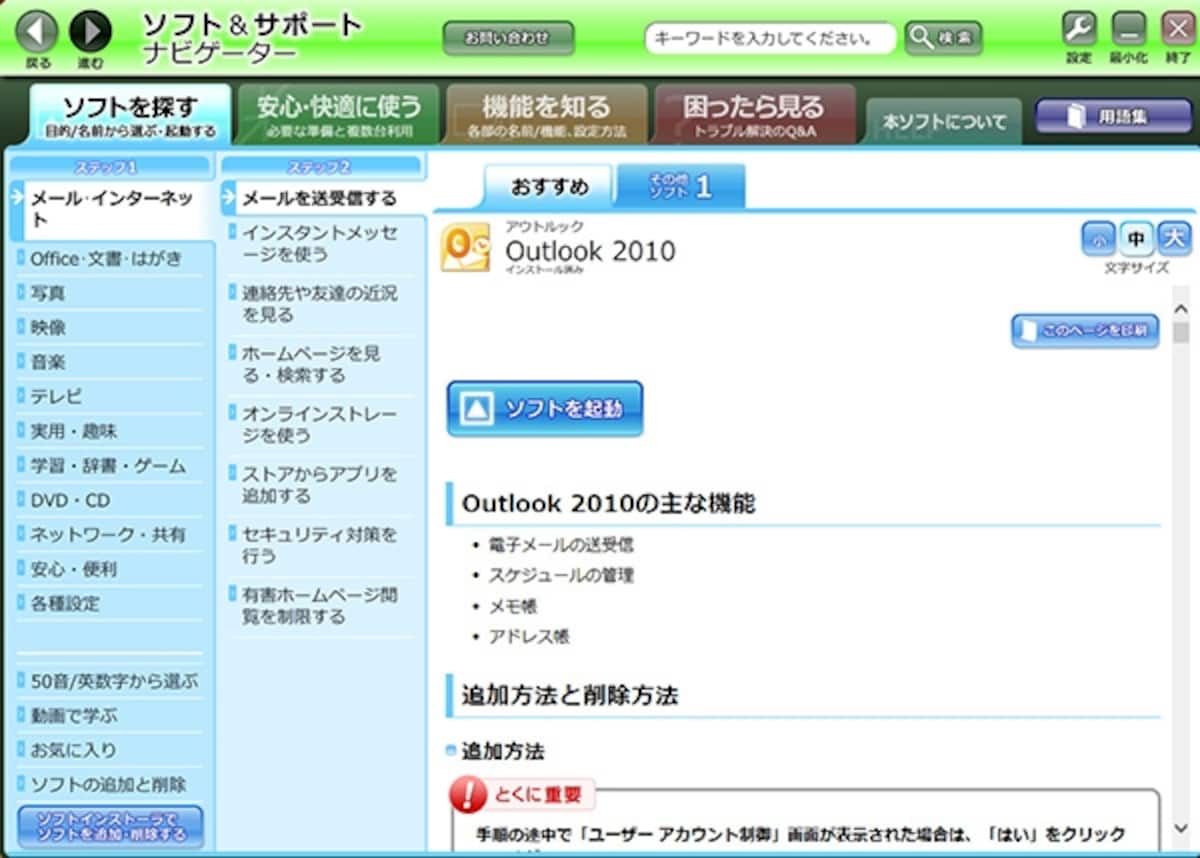Print this page with このページを印刷
This screenshot has width=1200, height=858.
1085,331
